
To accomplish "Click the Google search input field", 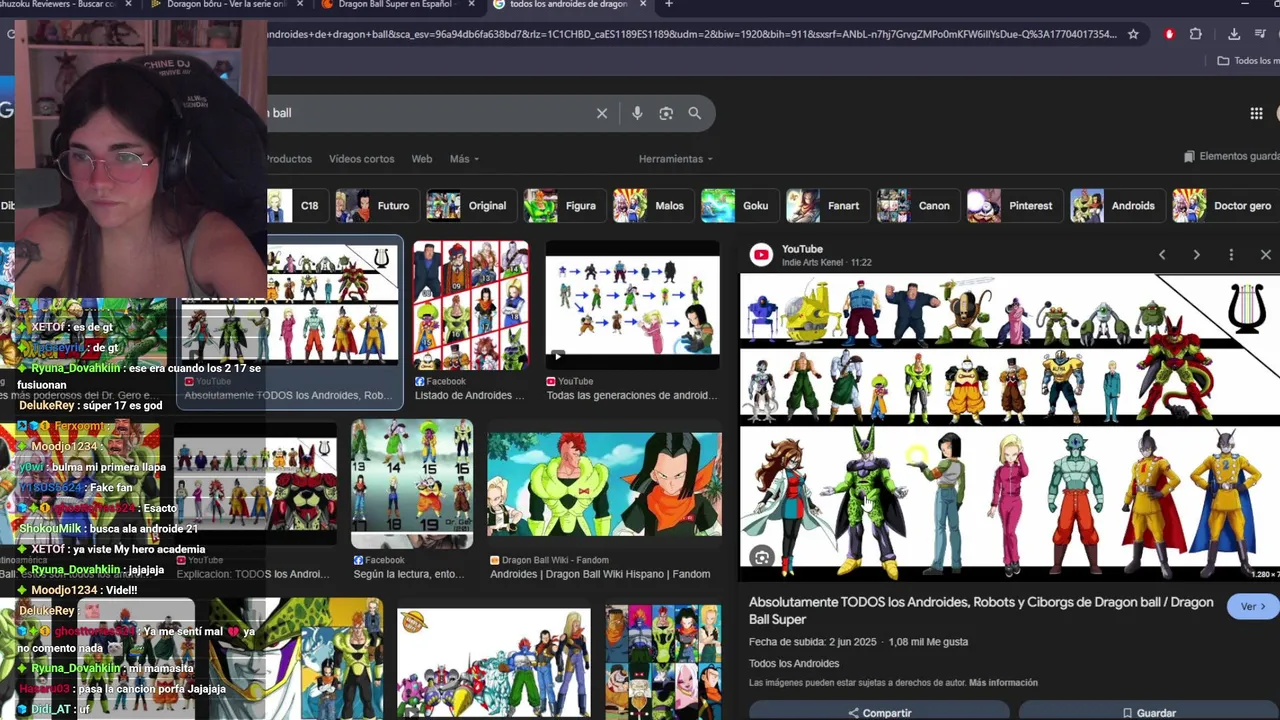I will coord(430,113).
